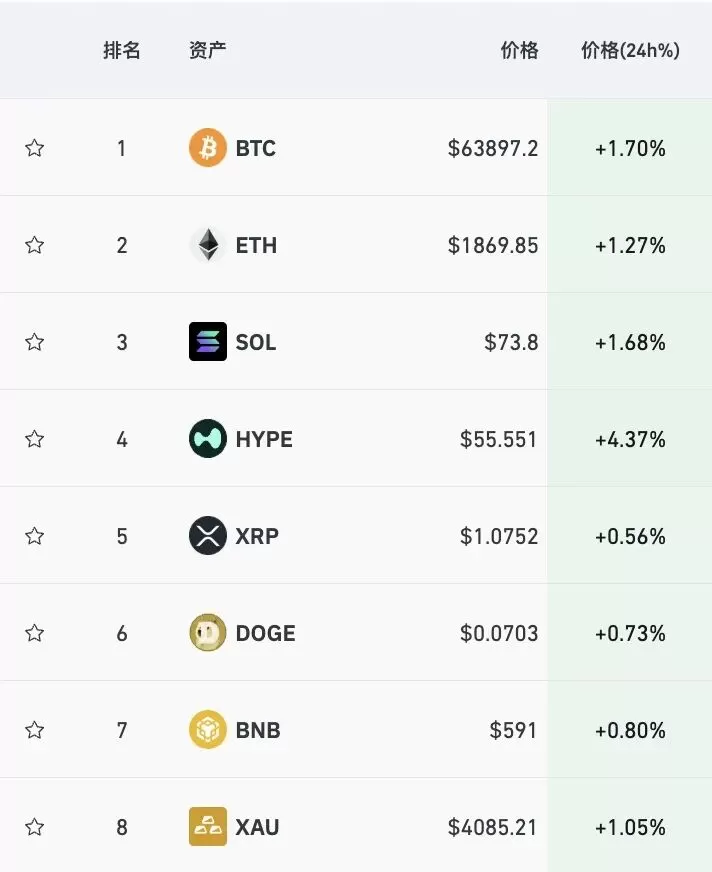Open the SOL asset name link
The image size is (712, 872).
tap(256, 342)
